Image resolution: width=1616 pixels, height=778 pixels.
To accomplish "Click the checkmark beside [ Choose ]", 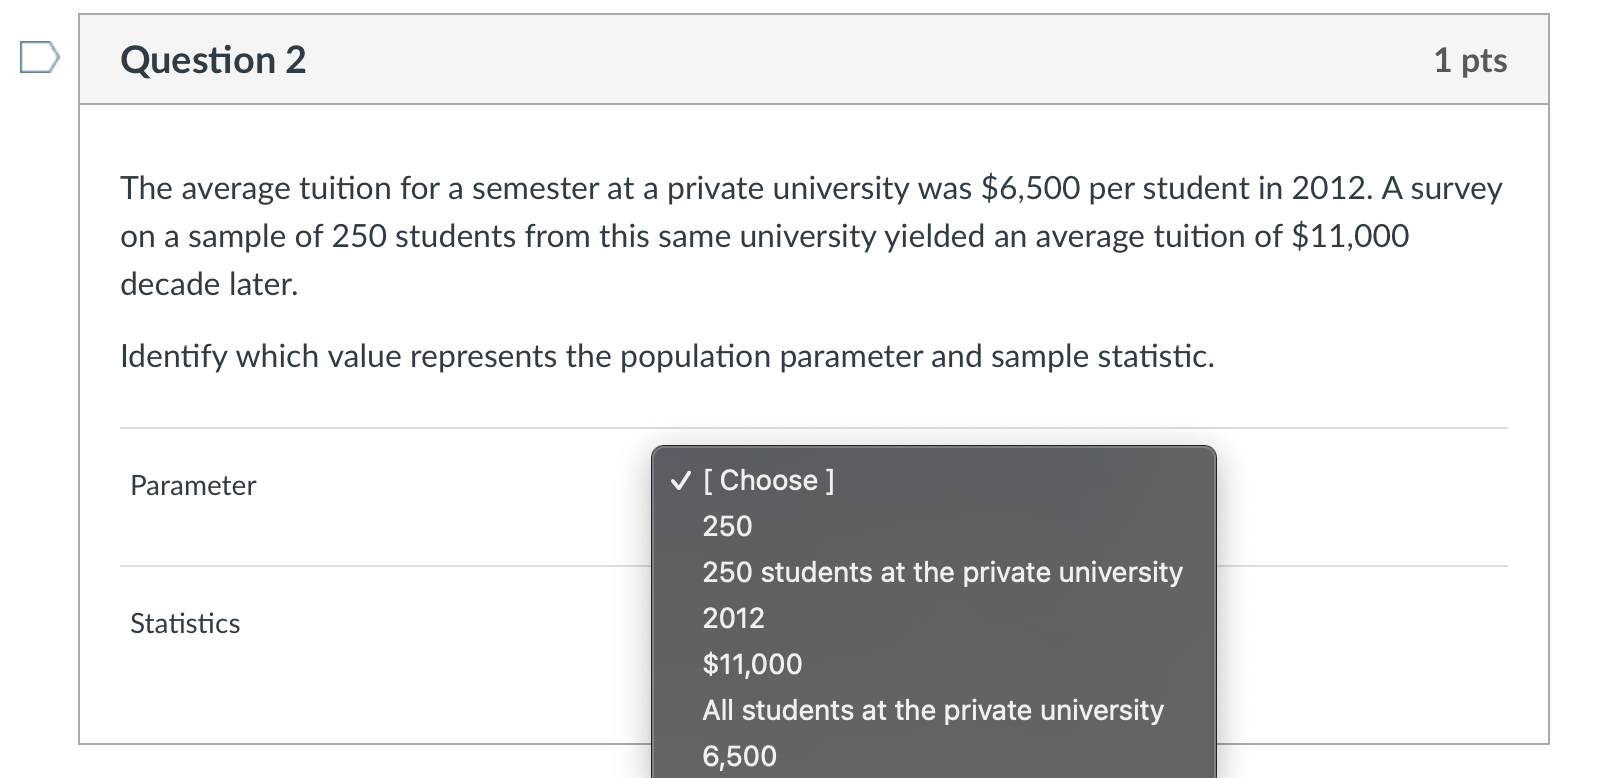I will click(680, 481).
